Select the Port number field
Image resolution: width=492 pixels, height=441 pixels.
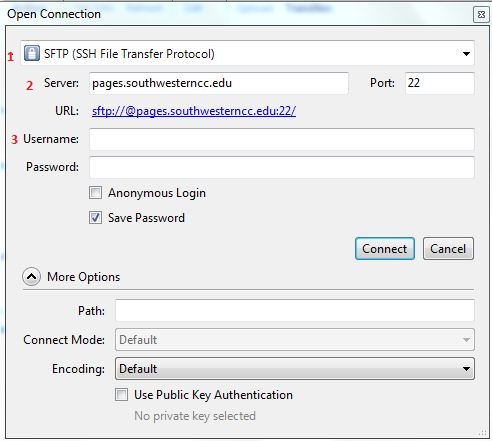[439, 83]
